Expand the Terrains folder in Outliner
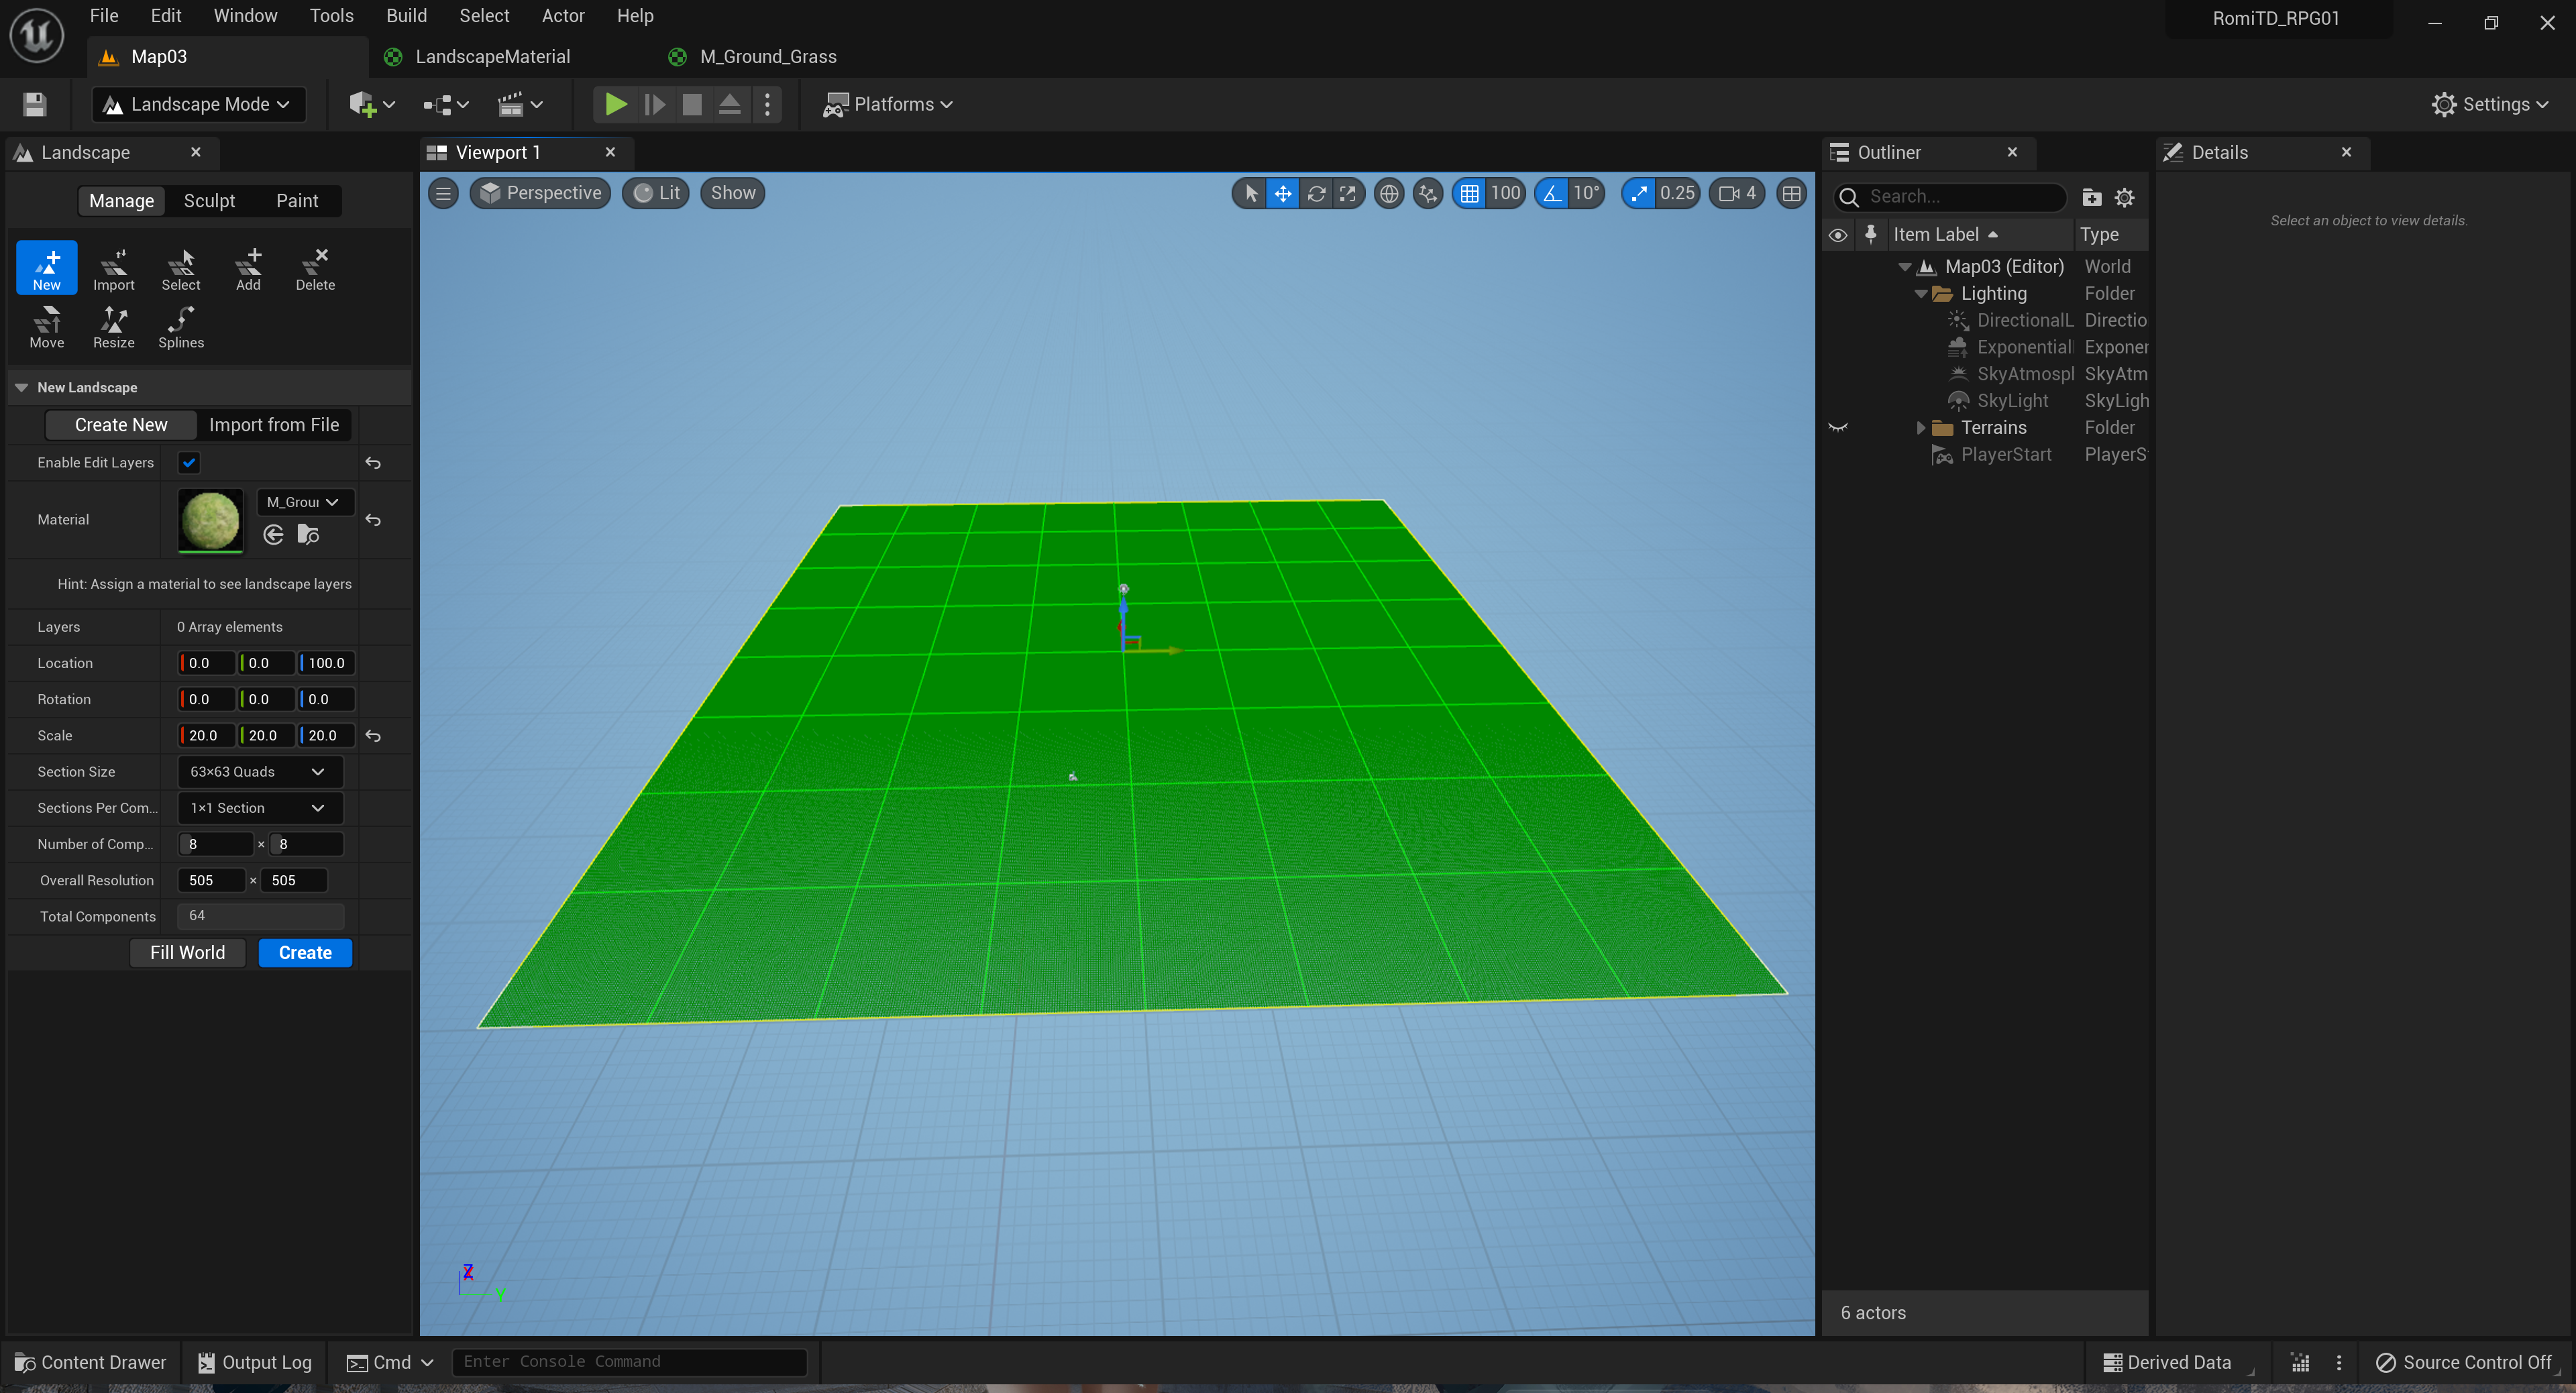The image size is (2576, 1393). [1920, 428]
